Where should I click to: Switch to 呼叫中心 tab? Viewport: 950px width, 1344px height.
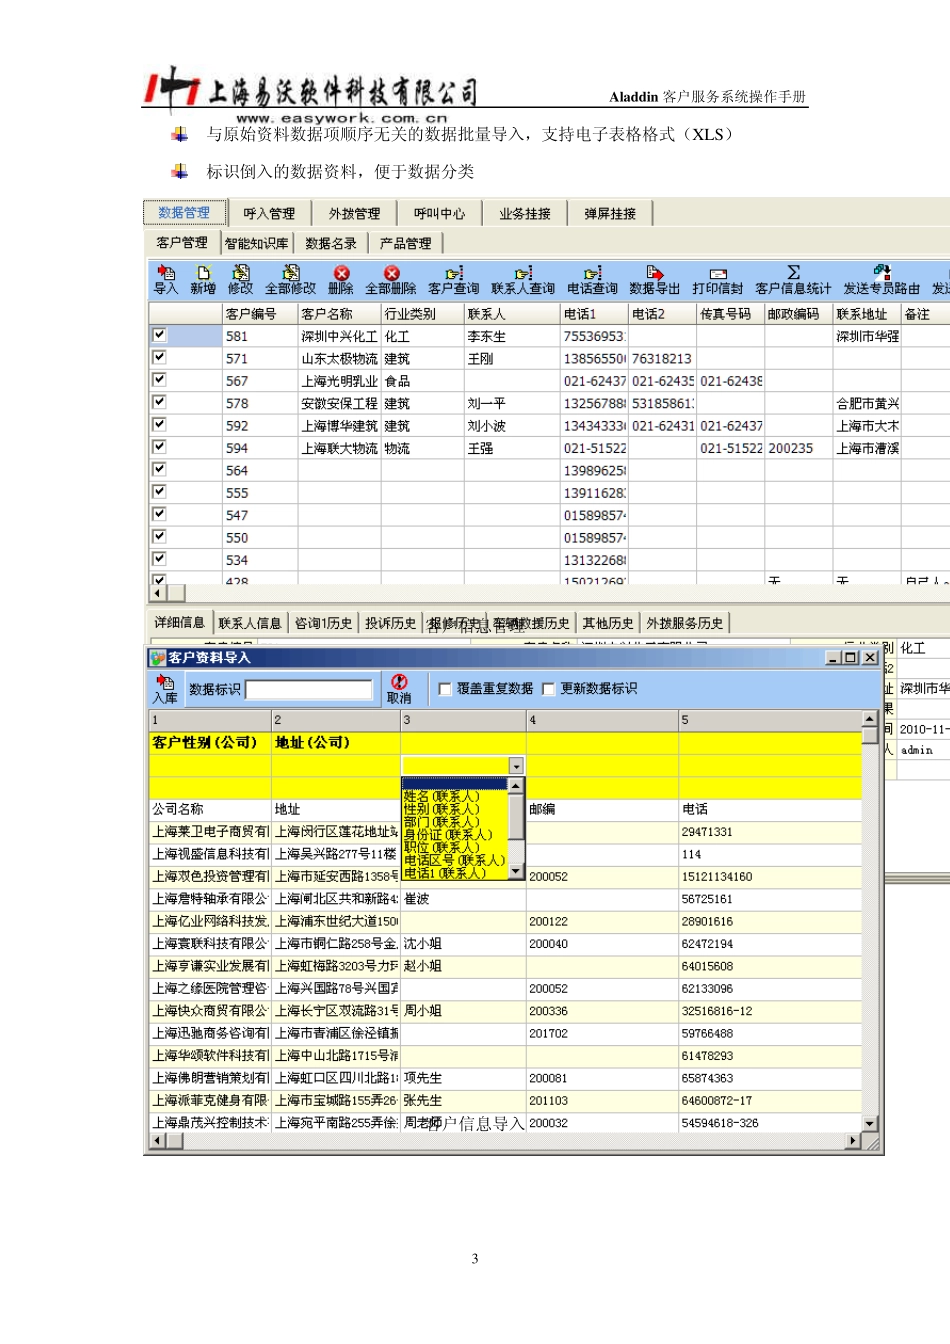click(439, 214)
